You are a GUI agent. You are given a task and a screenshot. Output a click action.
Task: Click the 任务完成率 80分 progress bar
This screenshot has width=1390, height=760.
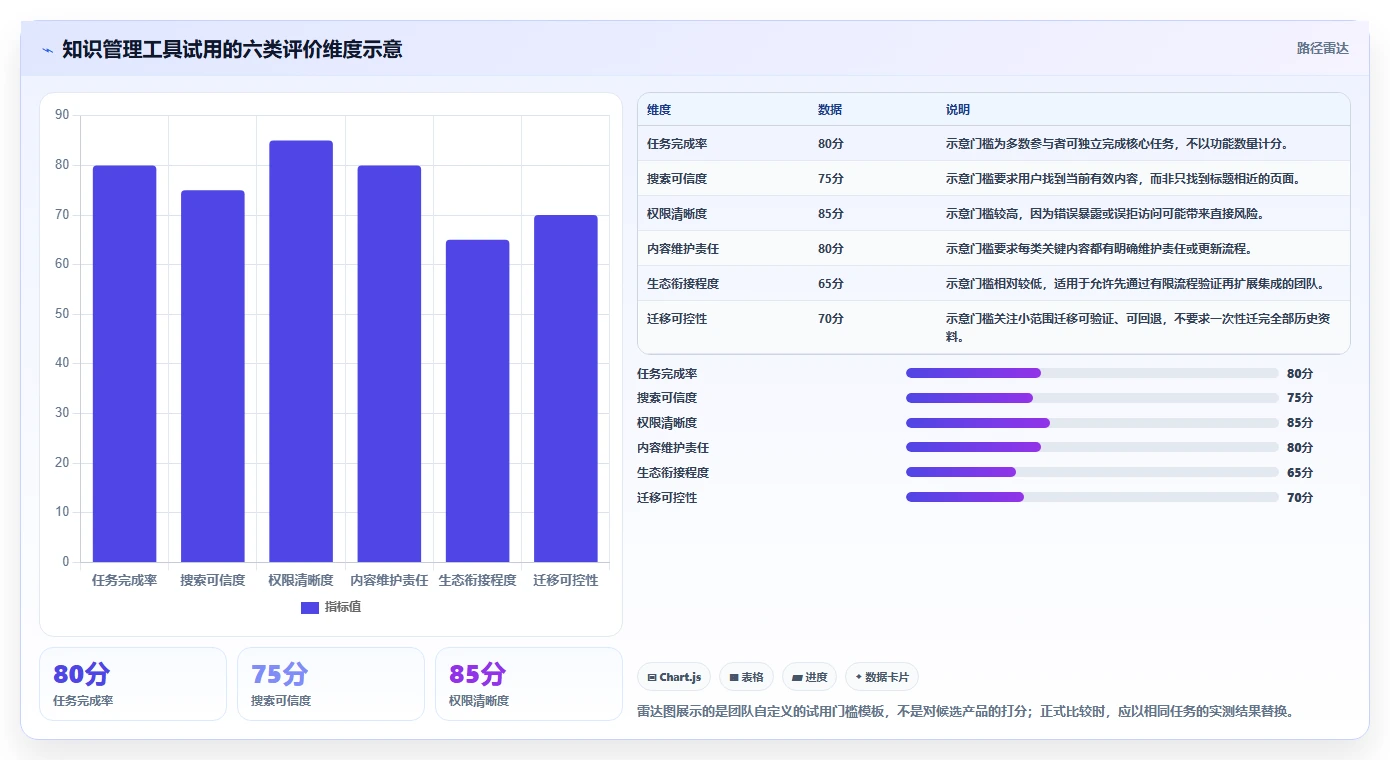point(1092,373)
